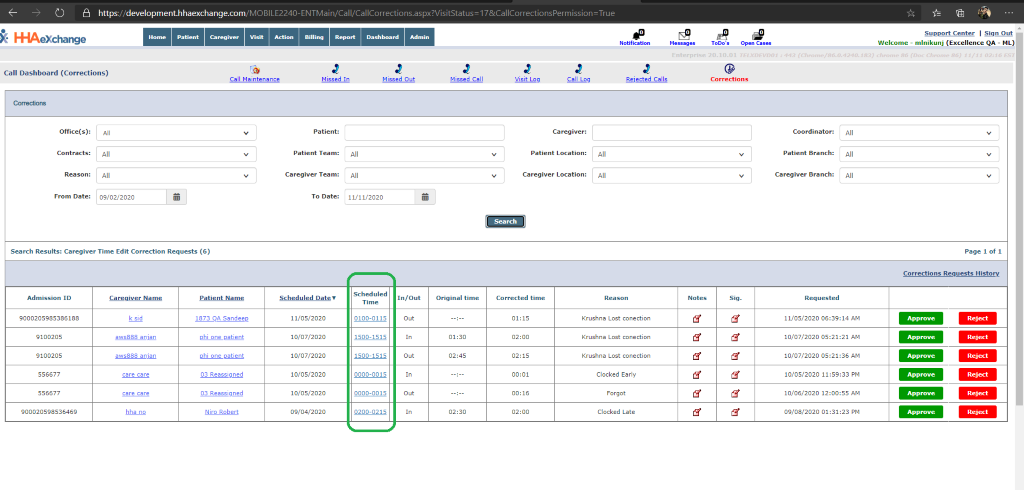Open the From Date calendar picker

[x=176, y=197]
